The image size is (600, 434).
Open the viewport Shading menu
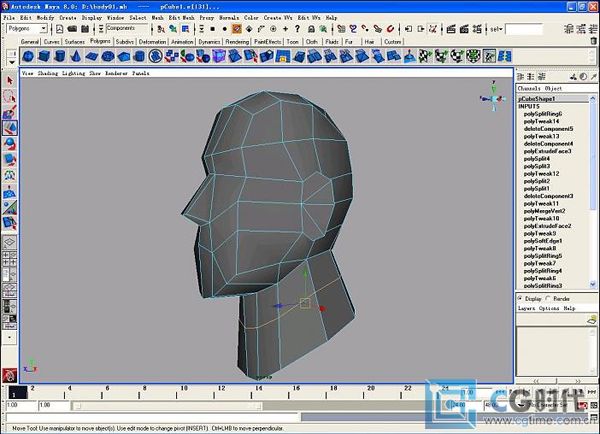(x=48, y=73)
